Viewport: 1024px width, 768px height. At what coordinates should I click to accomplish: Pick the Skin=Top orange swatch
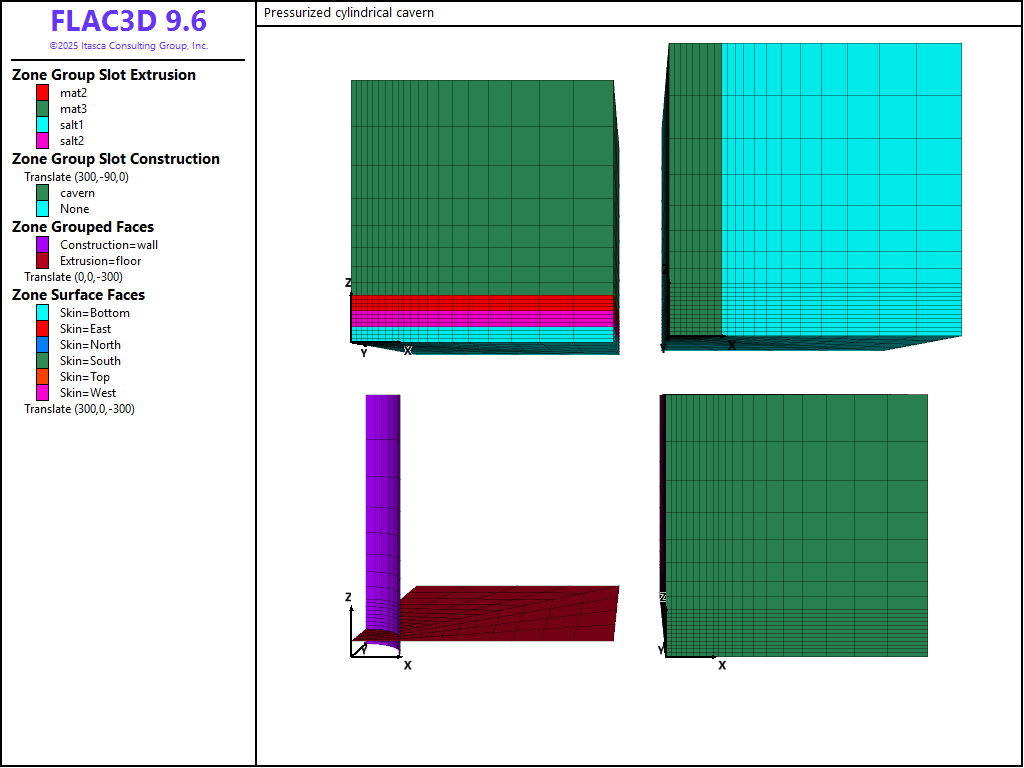[43, 377]
